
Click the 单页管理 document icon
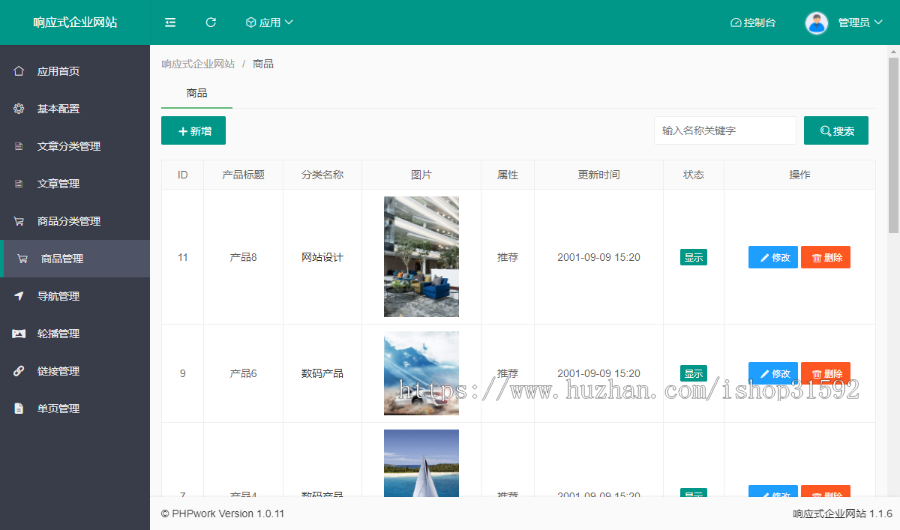pyautogui.click(x=19, y=409)
